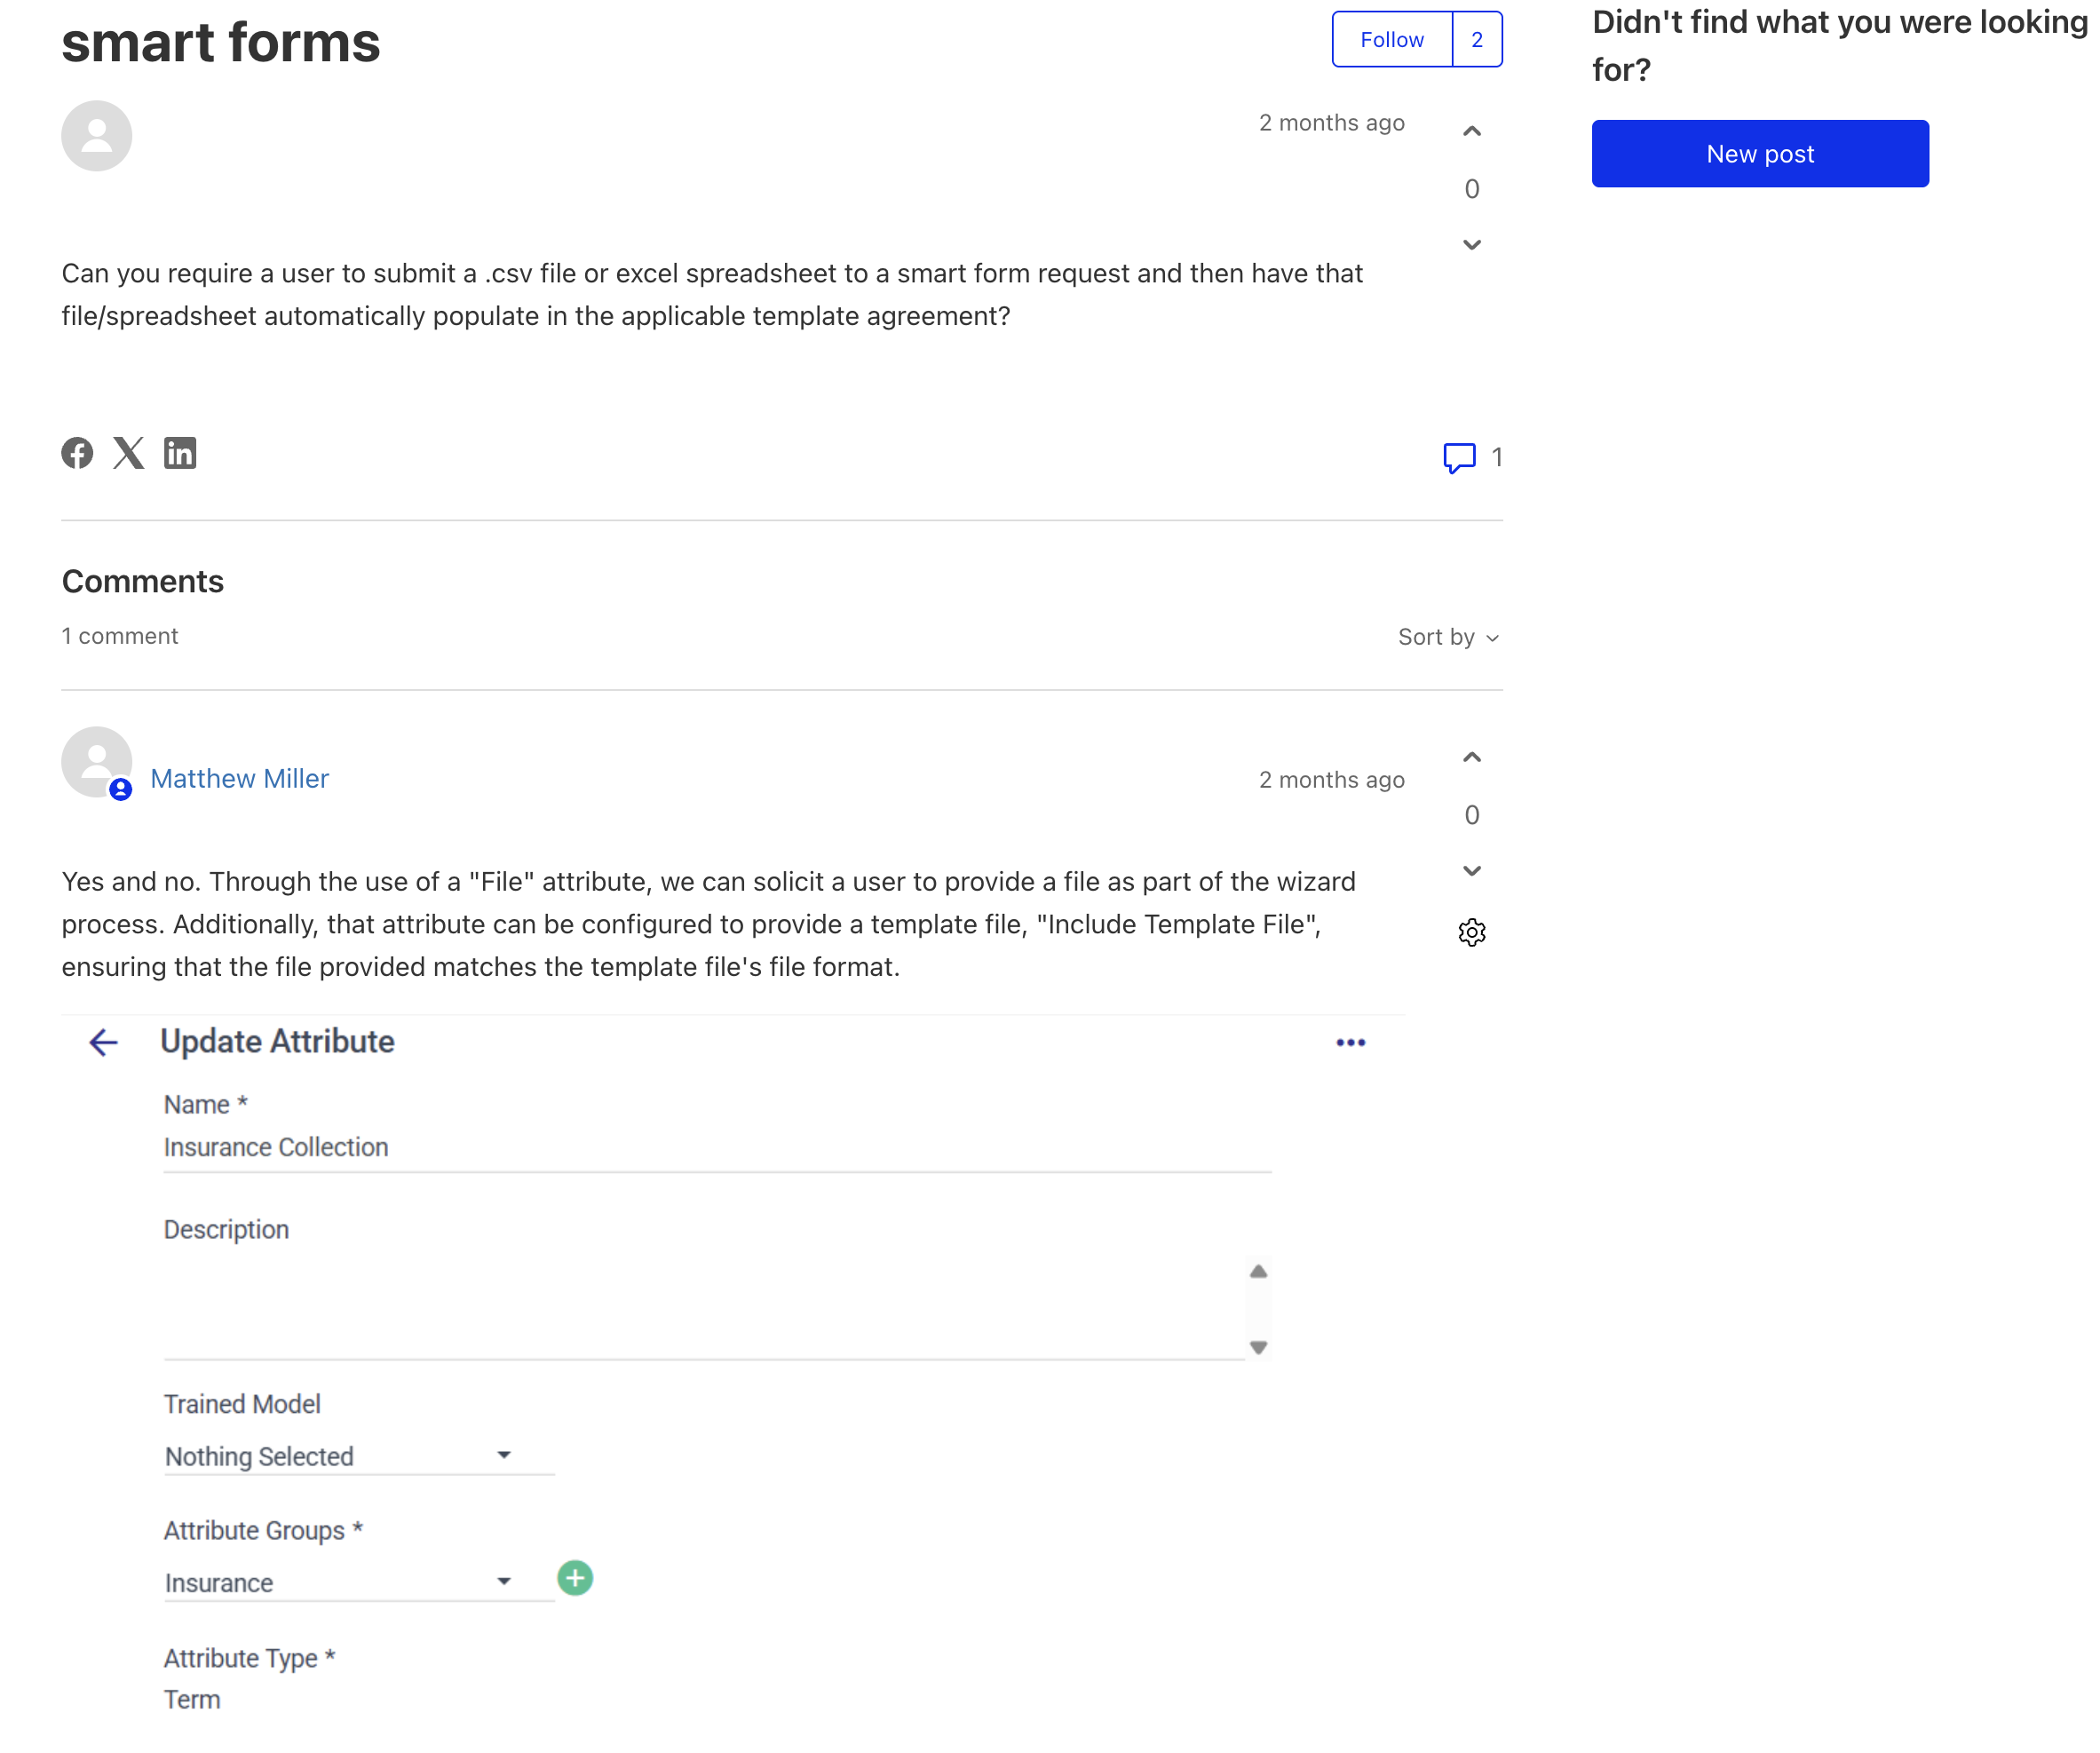Click the green plus add-group icon
This screenshot has height=1753, width=2100.
tap(574, 1578)
